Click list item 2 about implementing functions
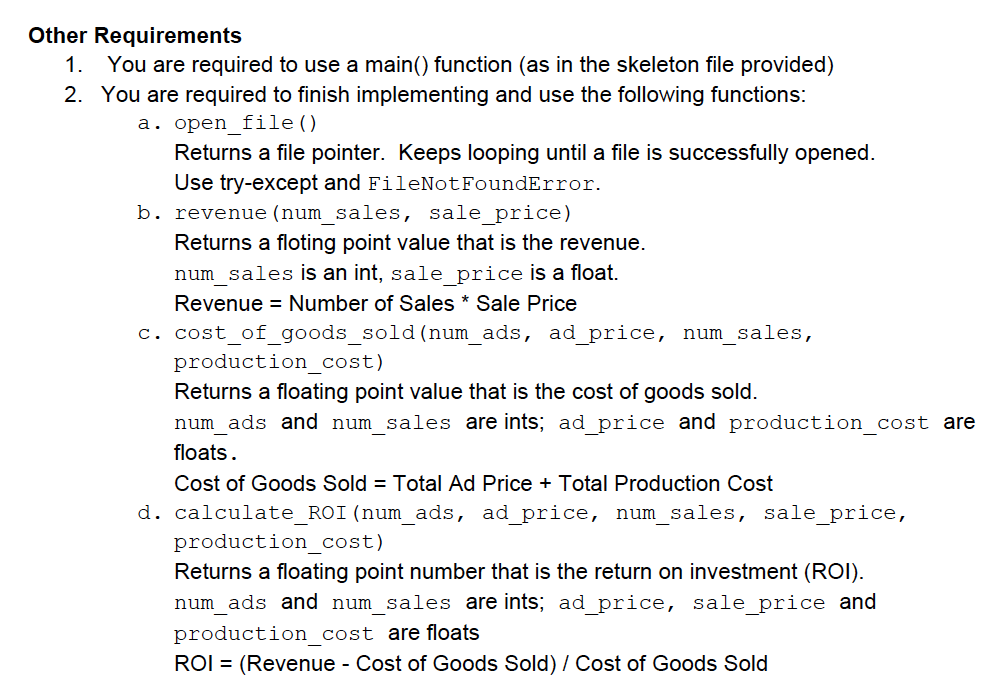This screenshot has height=697, width=988. click(435, 95)
